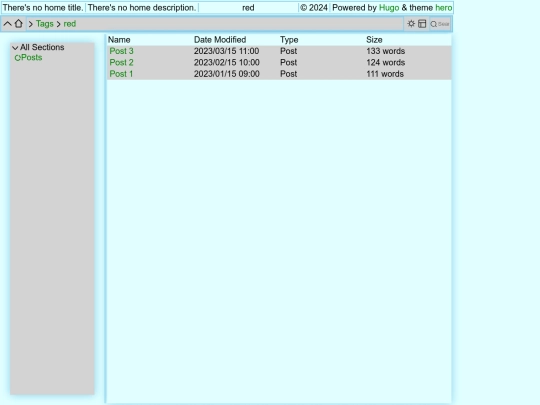This screenshot has height=405, width=540.
Task: Open the Post 3 link
Action: (121, 51)
